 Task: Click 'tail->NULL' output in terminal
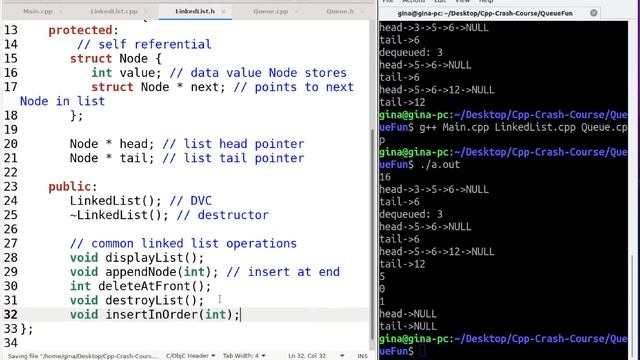pos(408,326)
